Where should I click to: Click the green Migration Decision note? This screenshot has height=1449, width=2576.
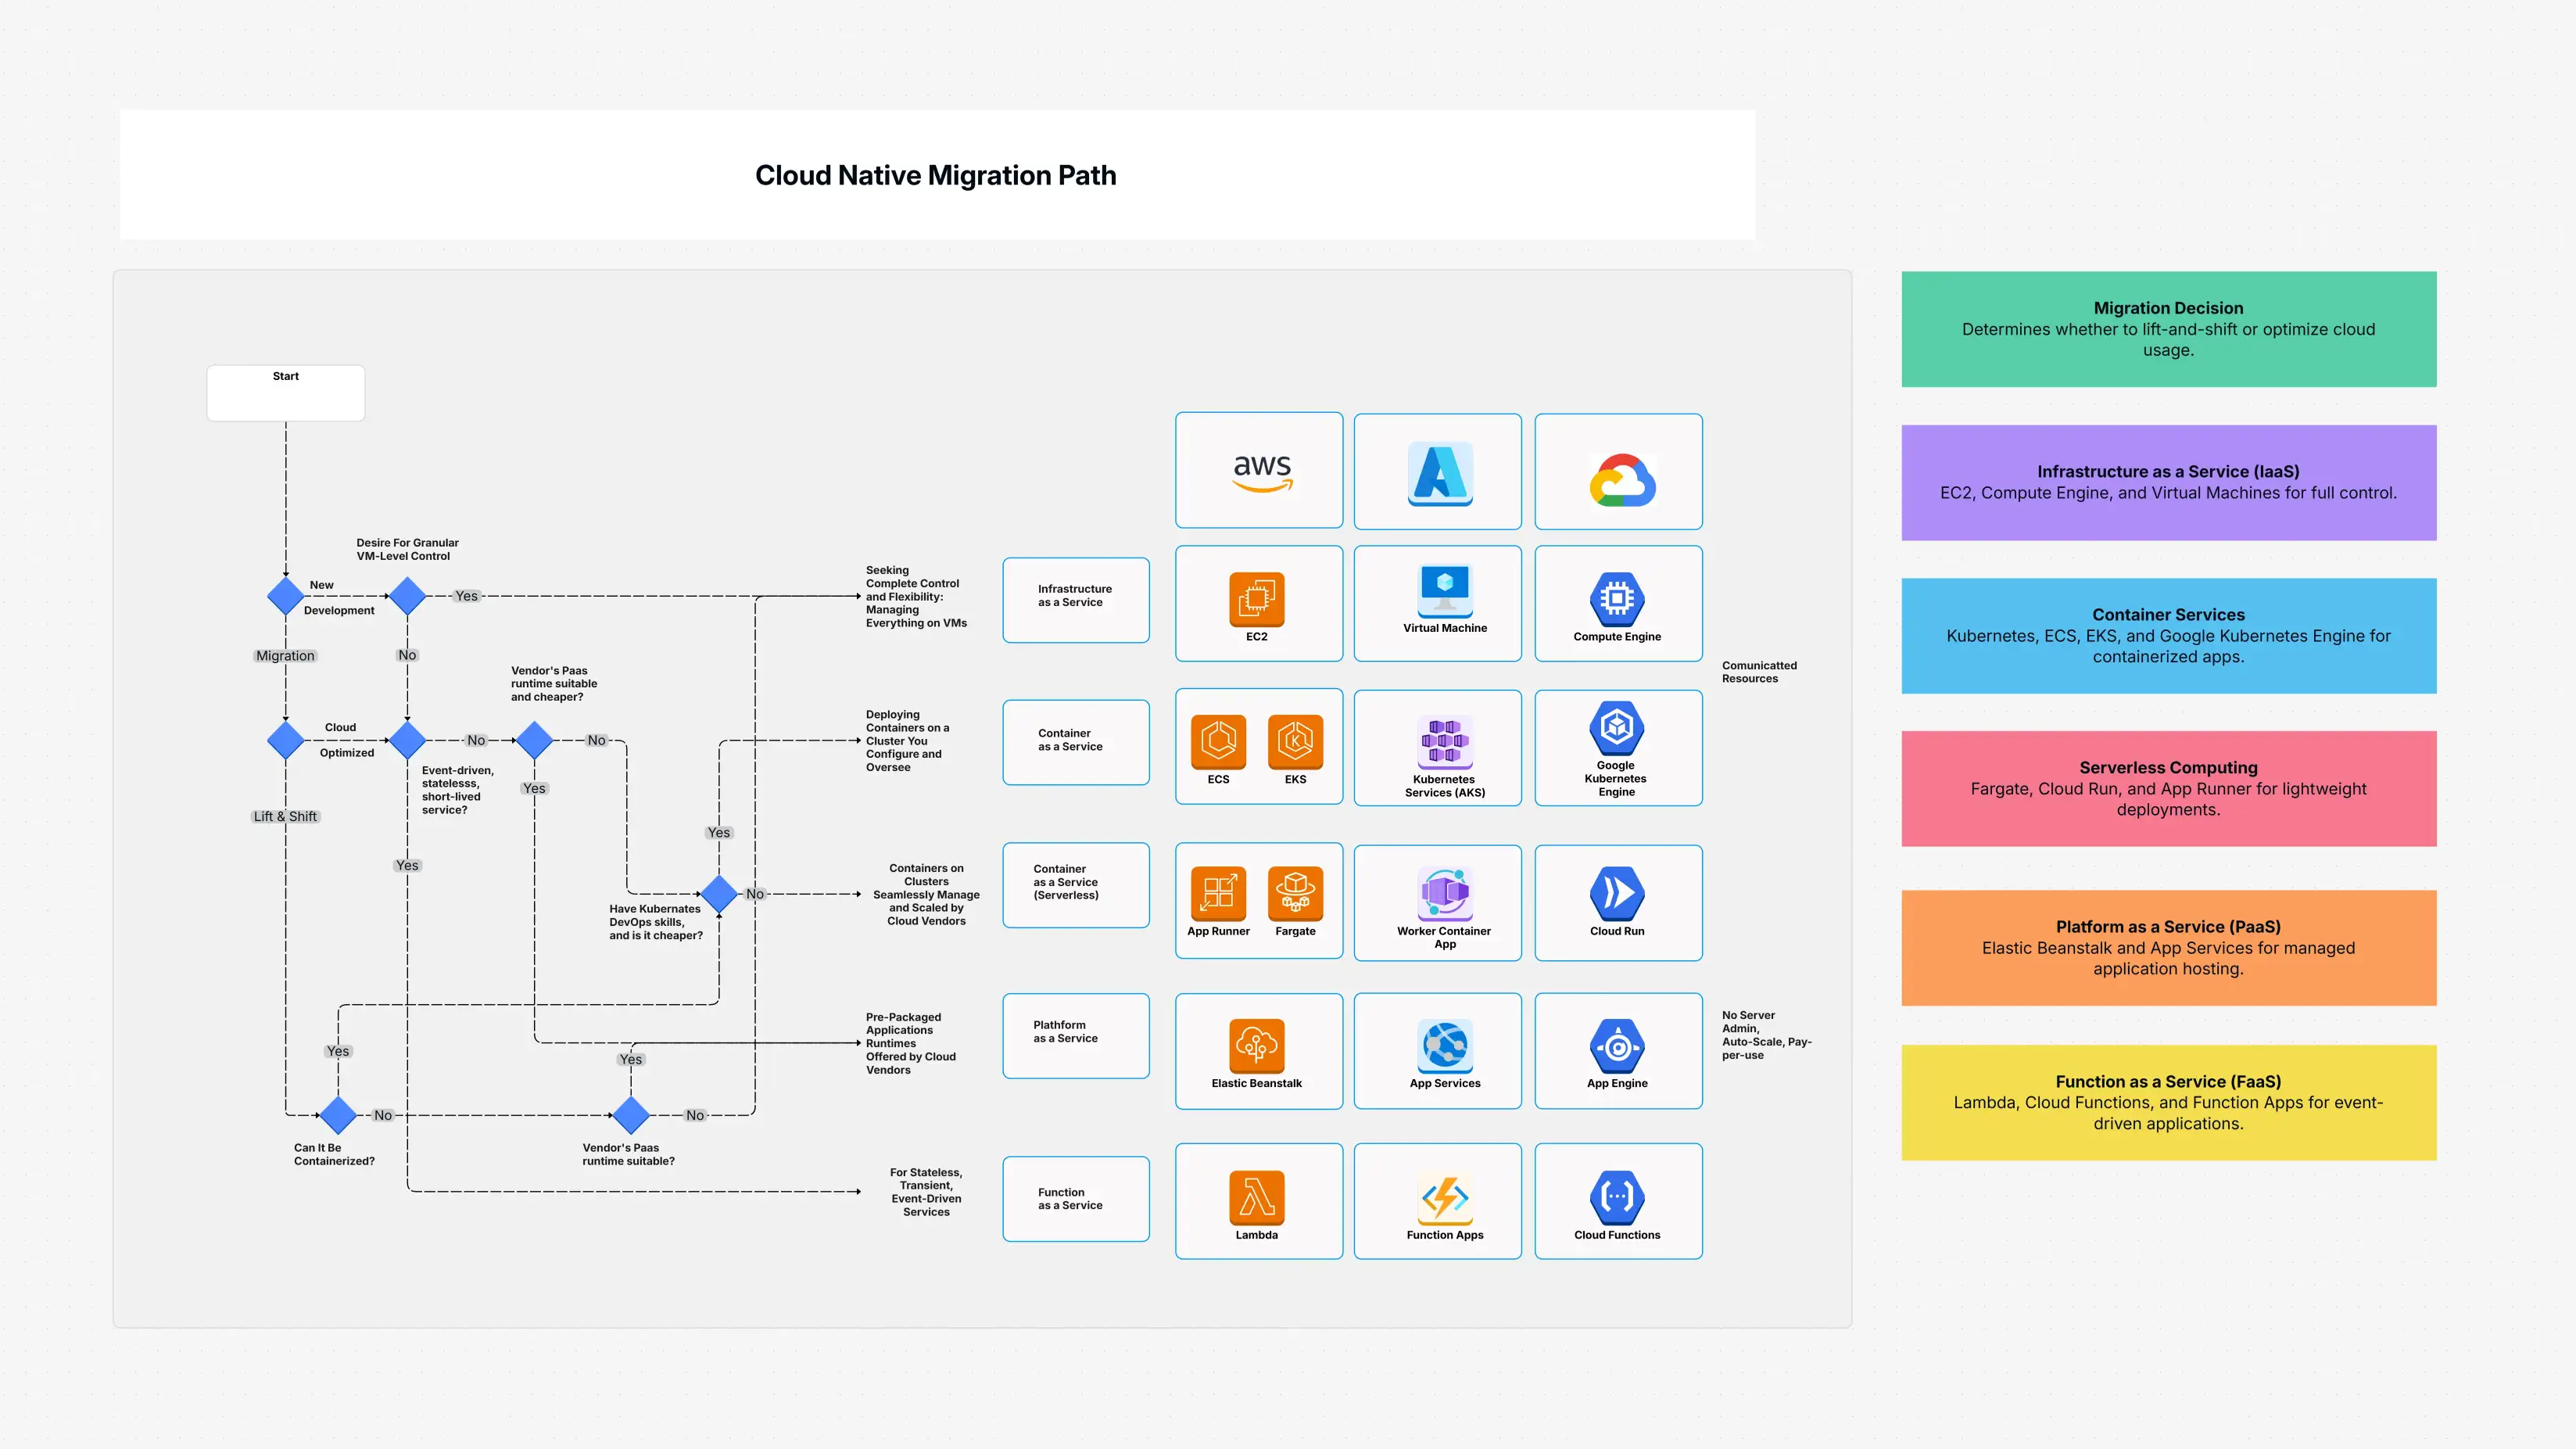pyautogui.click(x=2168, y=329)
